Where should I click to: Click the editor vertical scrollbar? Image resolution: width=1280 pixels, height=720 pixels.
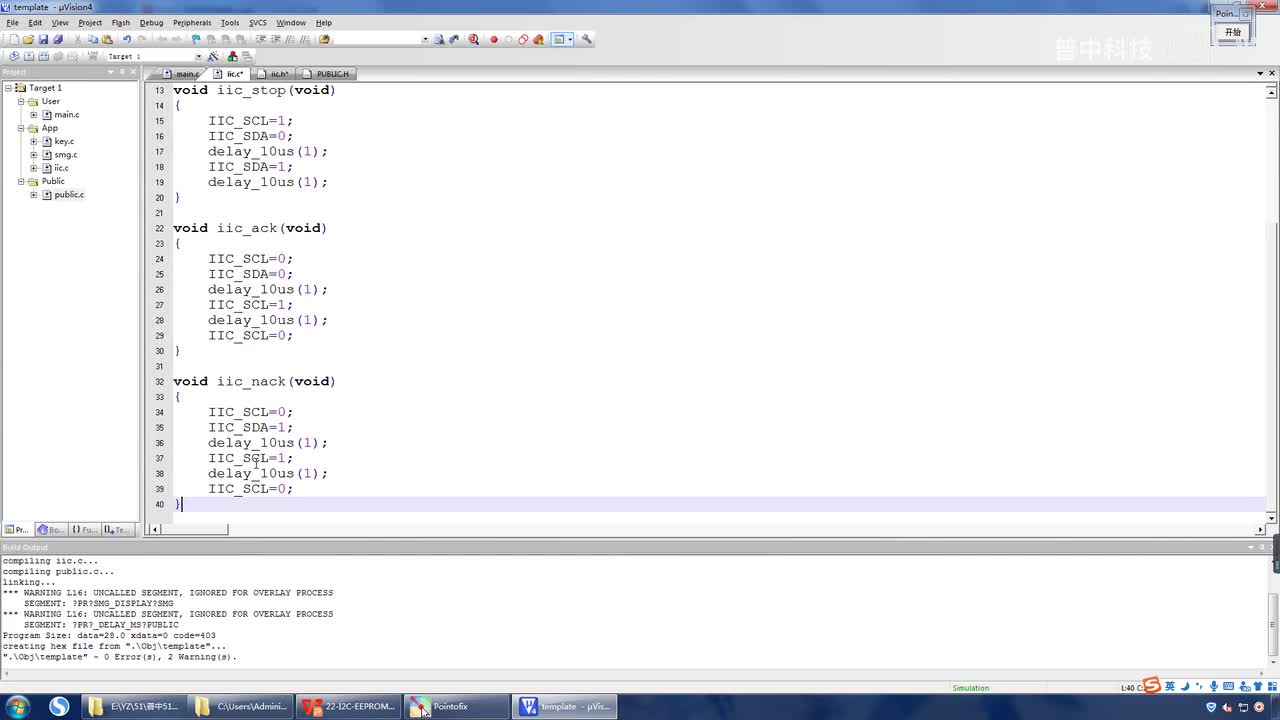tap(1272, 302)
